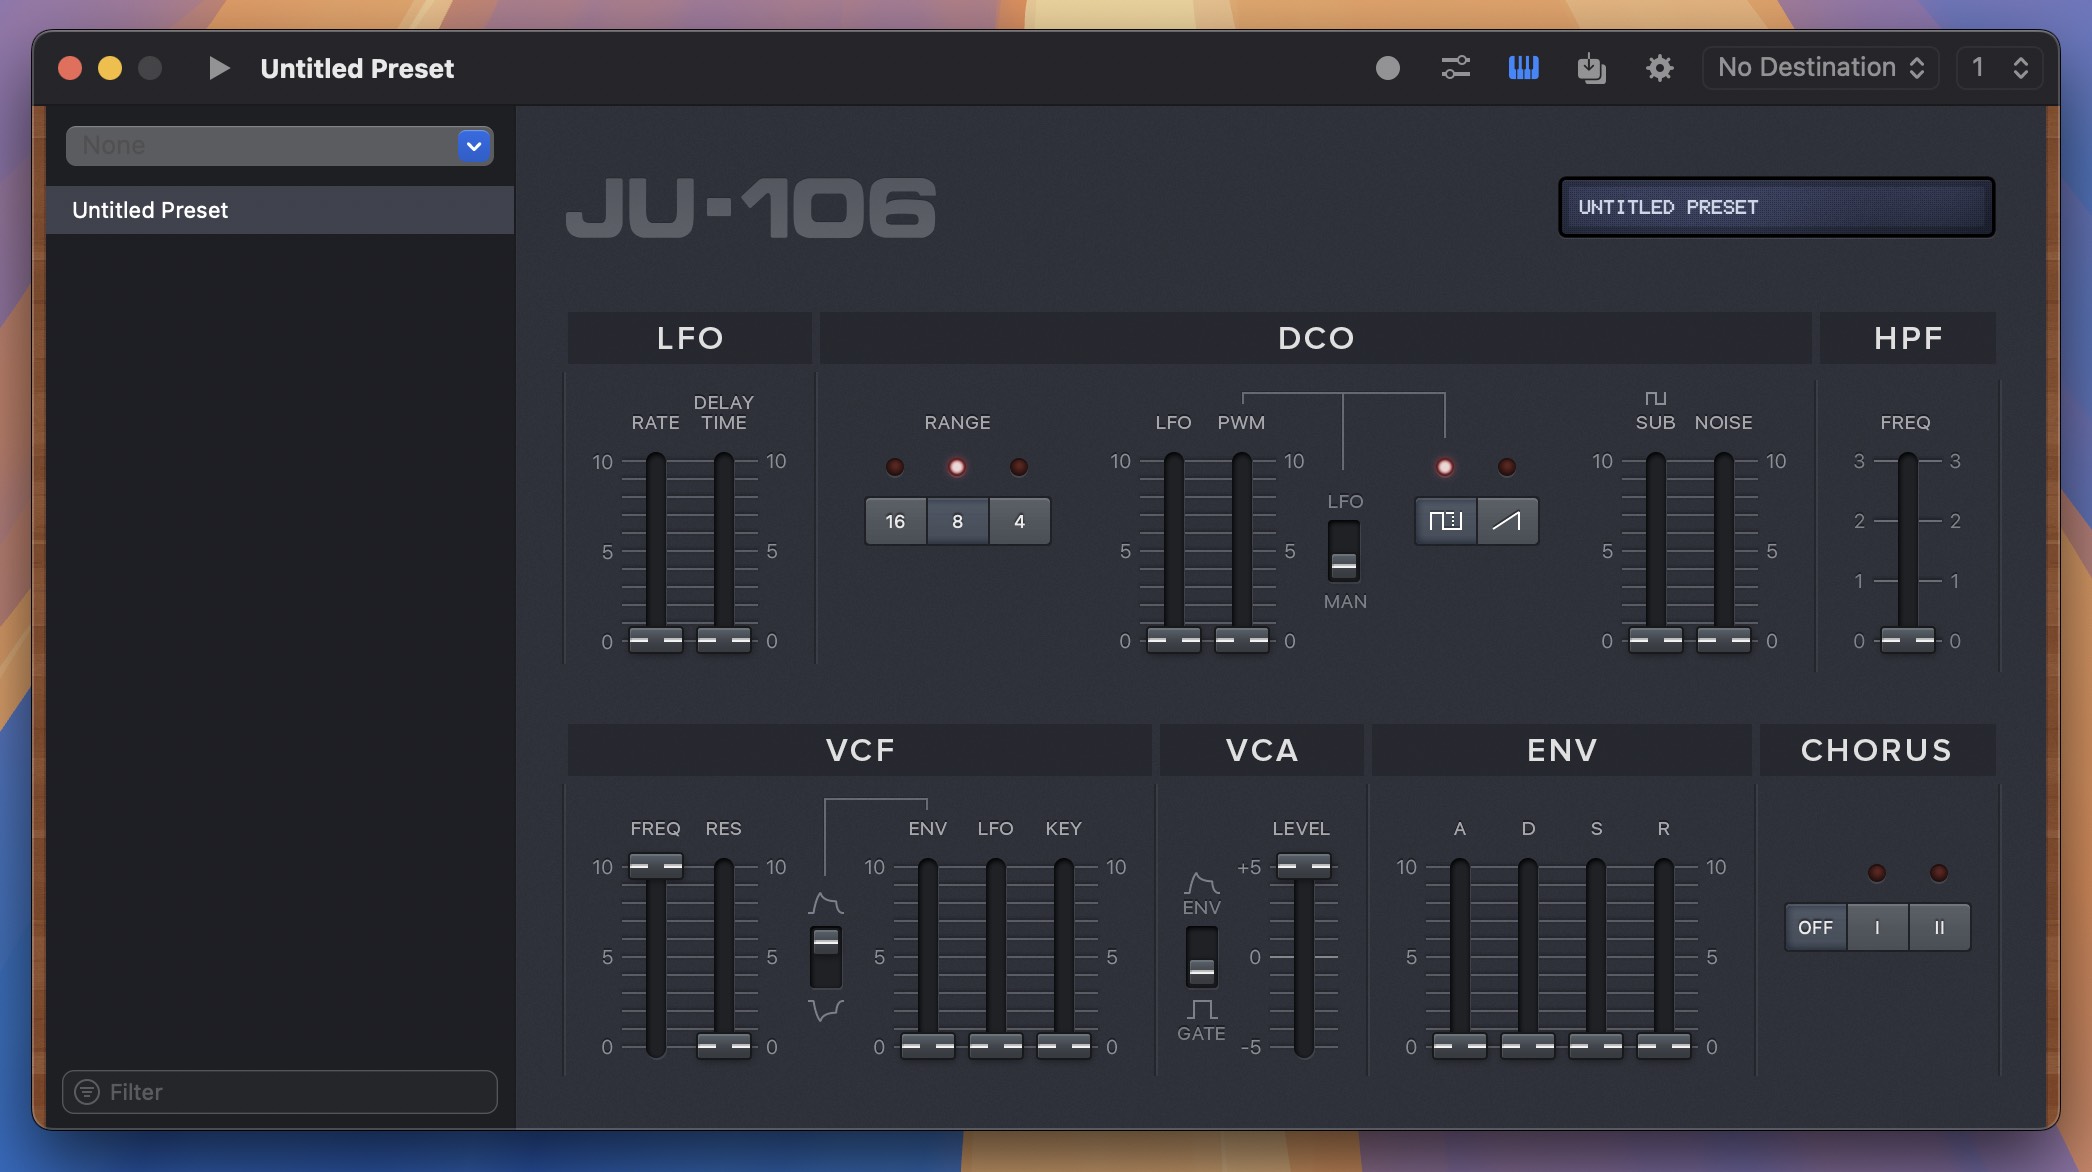The width and height of the screenshot is (2092, 1172).
Task: Open settings with the gear icon
Action: [1659, 68]
